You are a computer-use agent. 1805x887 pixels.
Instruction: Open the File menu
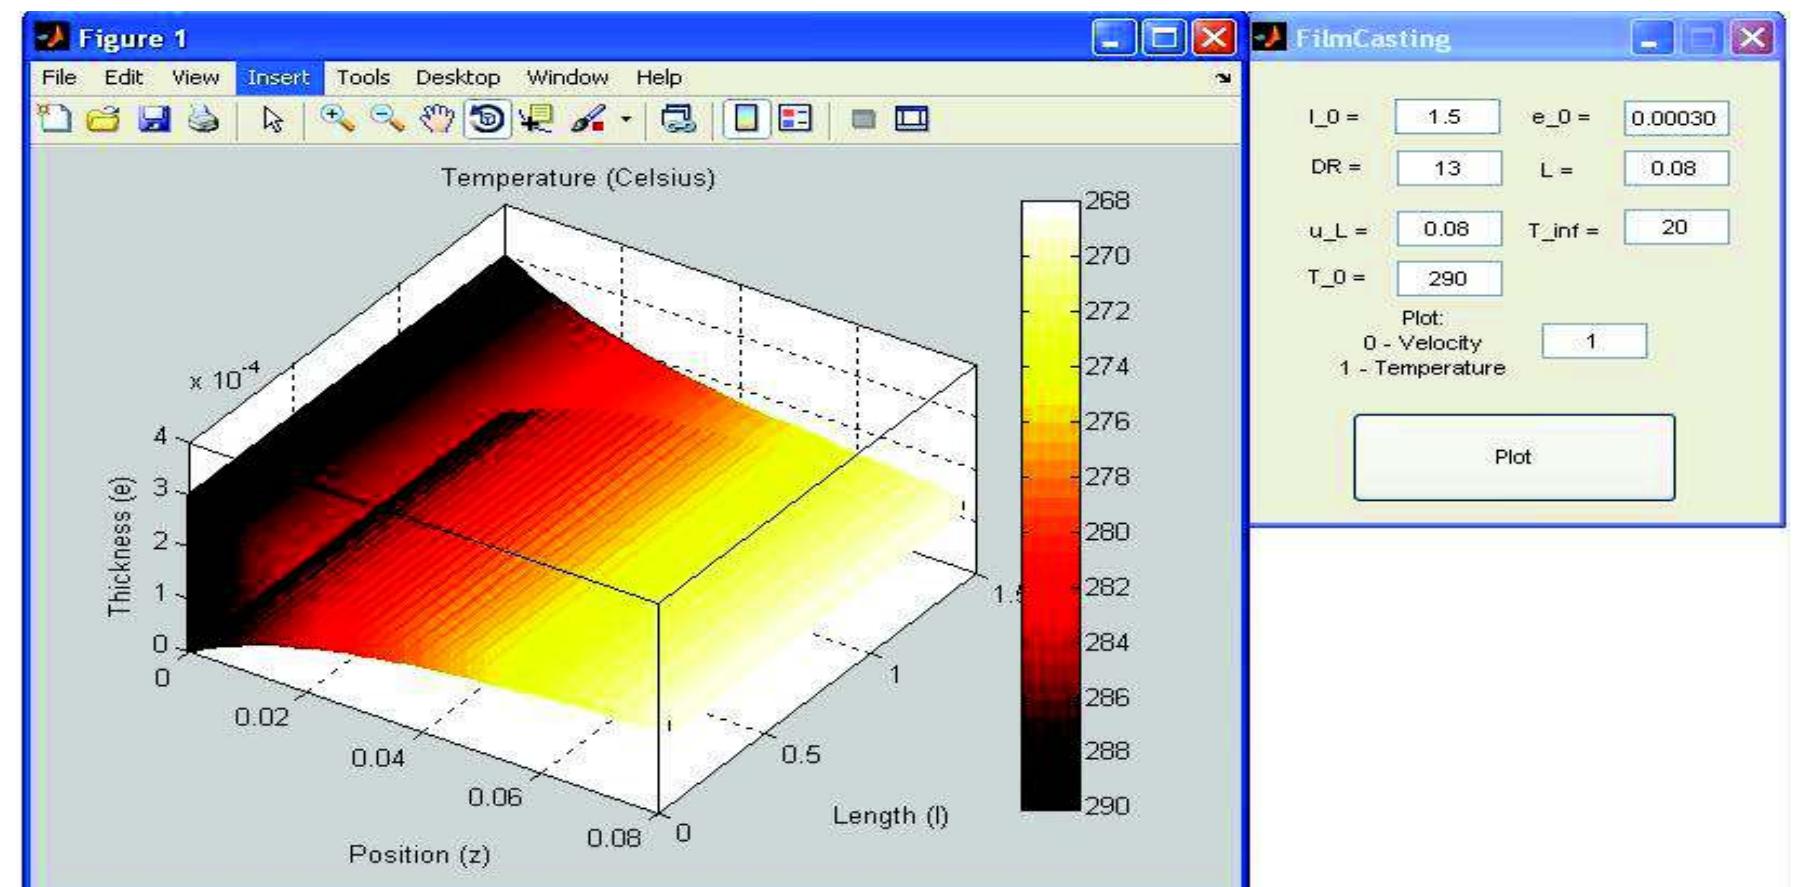pyautogui.click(x=59, y=77)
